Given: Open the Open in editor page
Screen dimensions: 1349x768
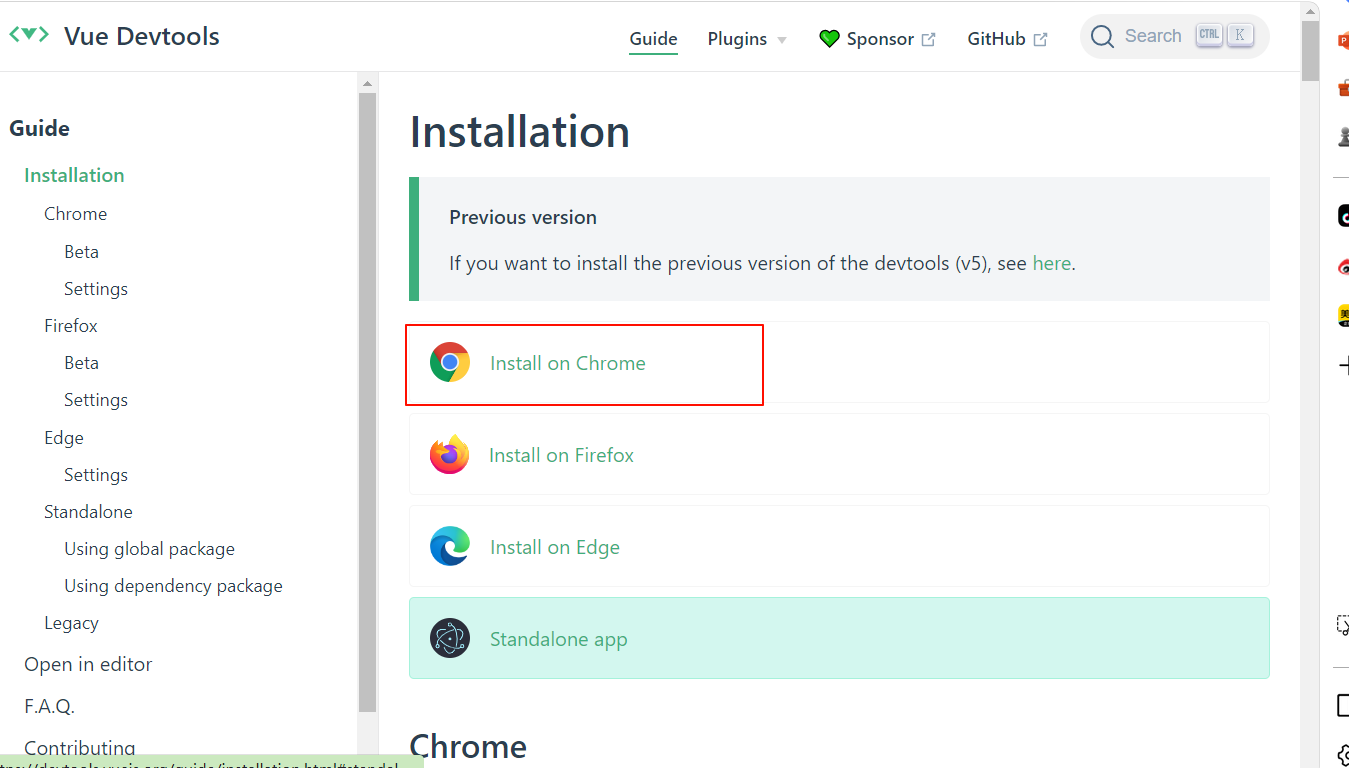Looking at the screenshot, I should point(88,665).
